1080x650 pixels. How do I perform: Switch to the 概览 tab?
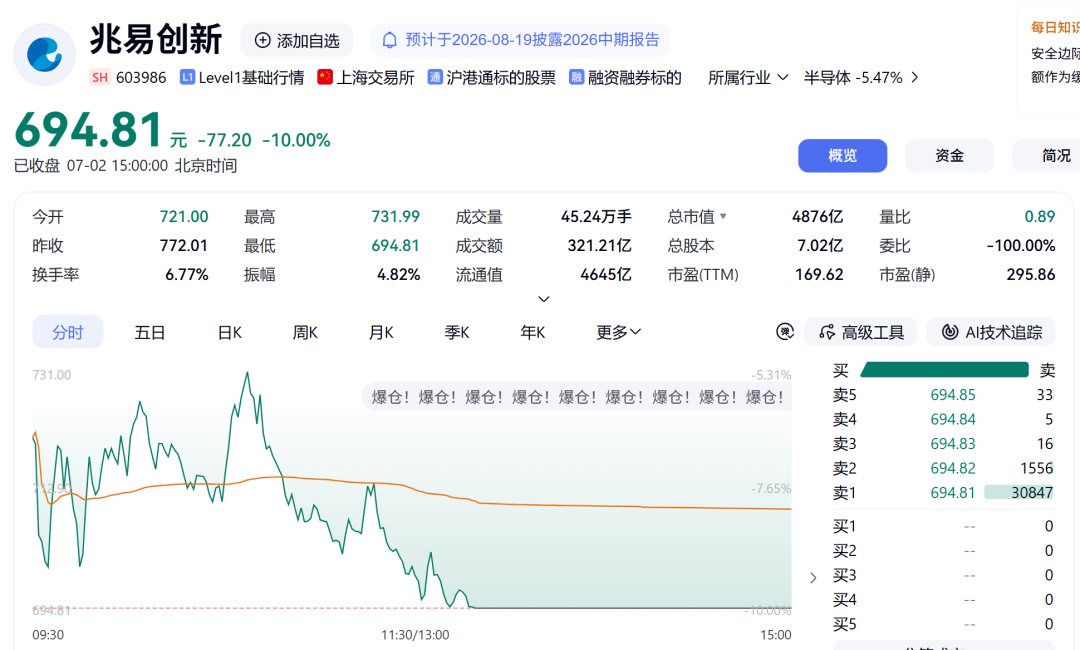pos(842,156)
